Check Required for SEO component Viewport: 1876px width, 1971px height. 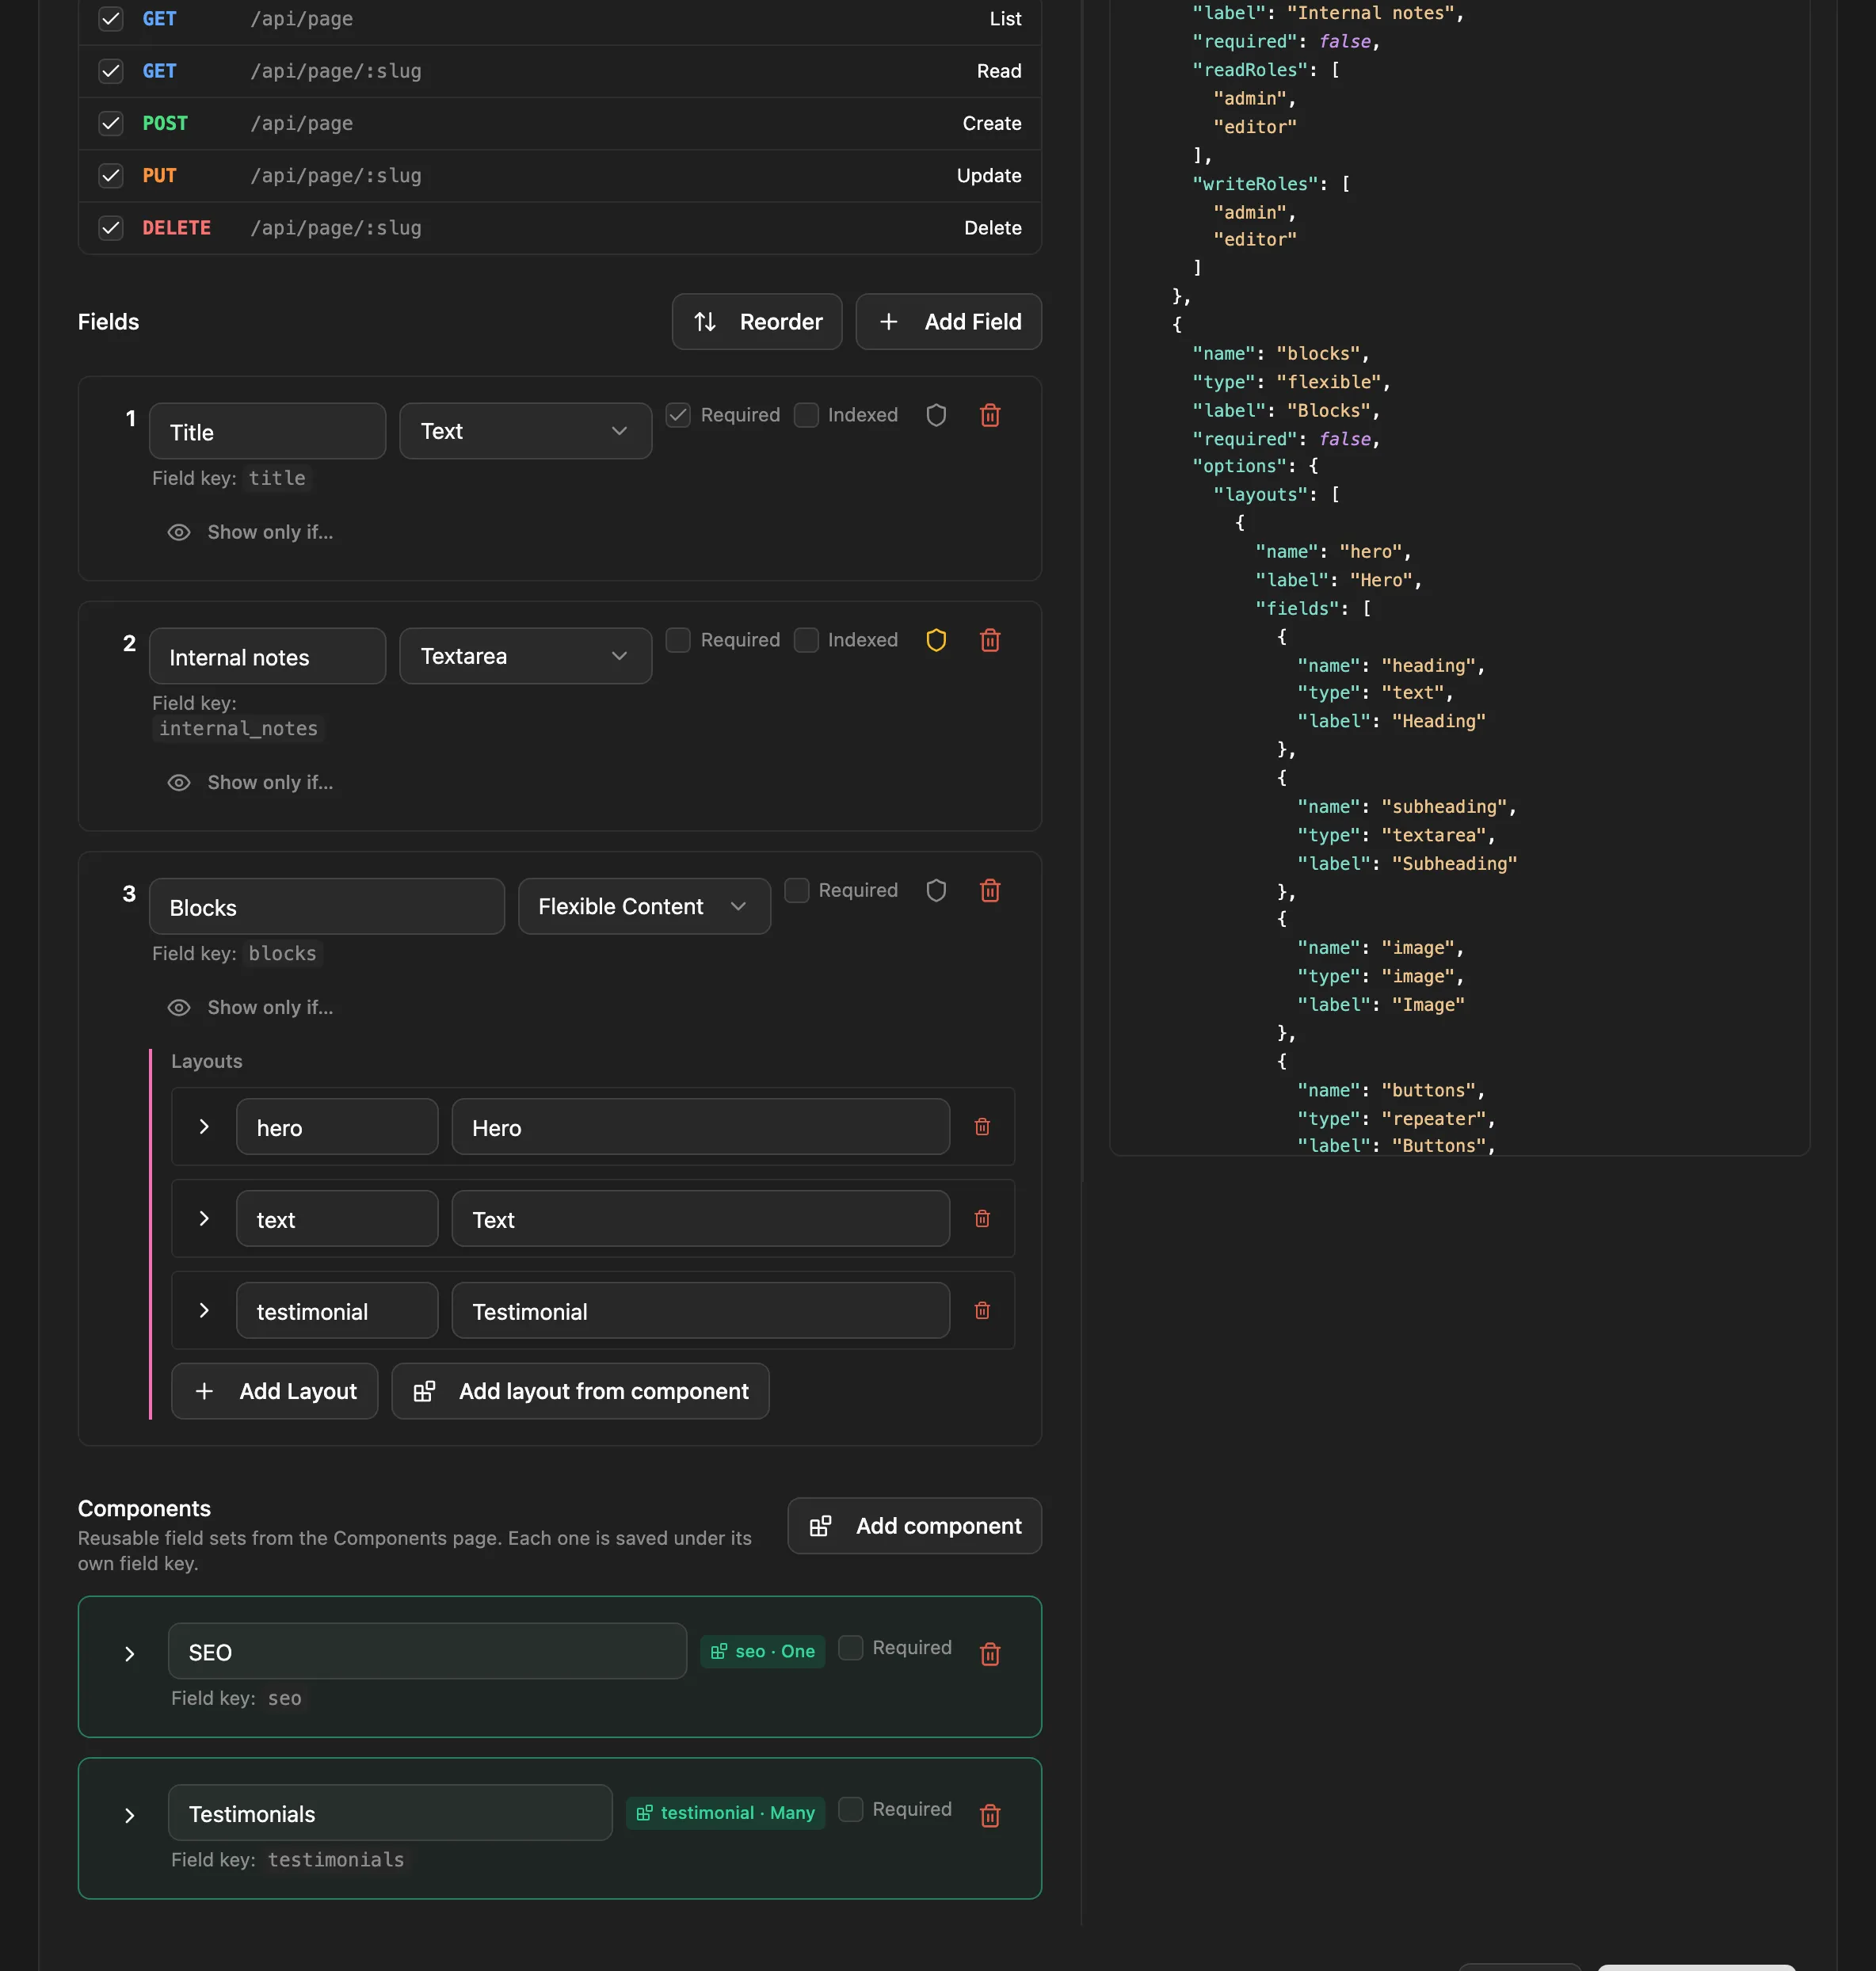[x=850, y=1647]
